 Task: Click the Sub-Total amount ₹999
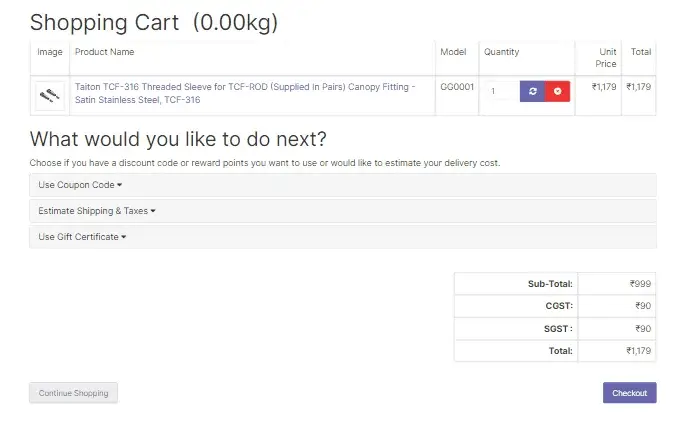[x=642, y=284]
